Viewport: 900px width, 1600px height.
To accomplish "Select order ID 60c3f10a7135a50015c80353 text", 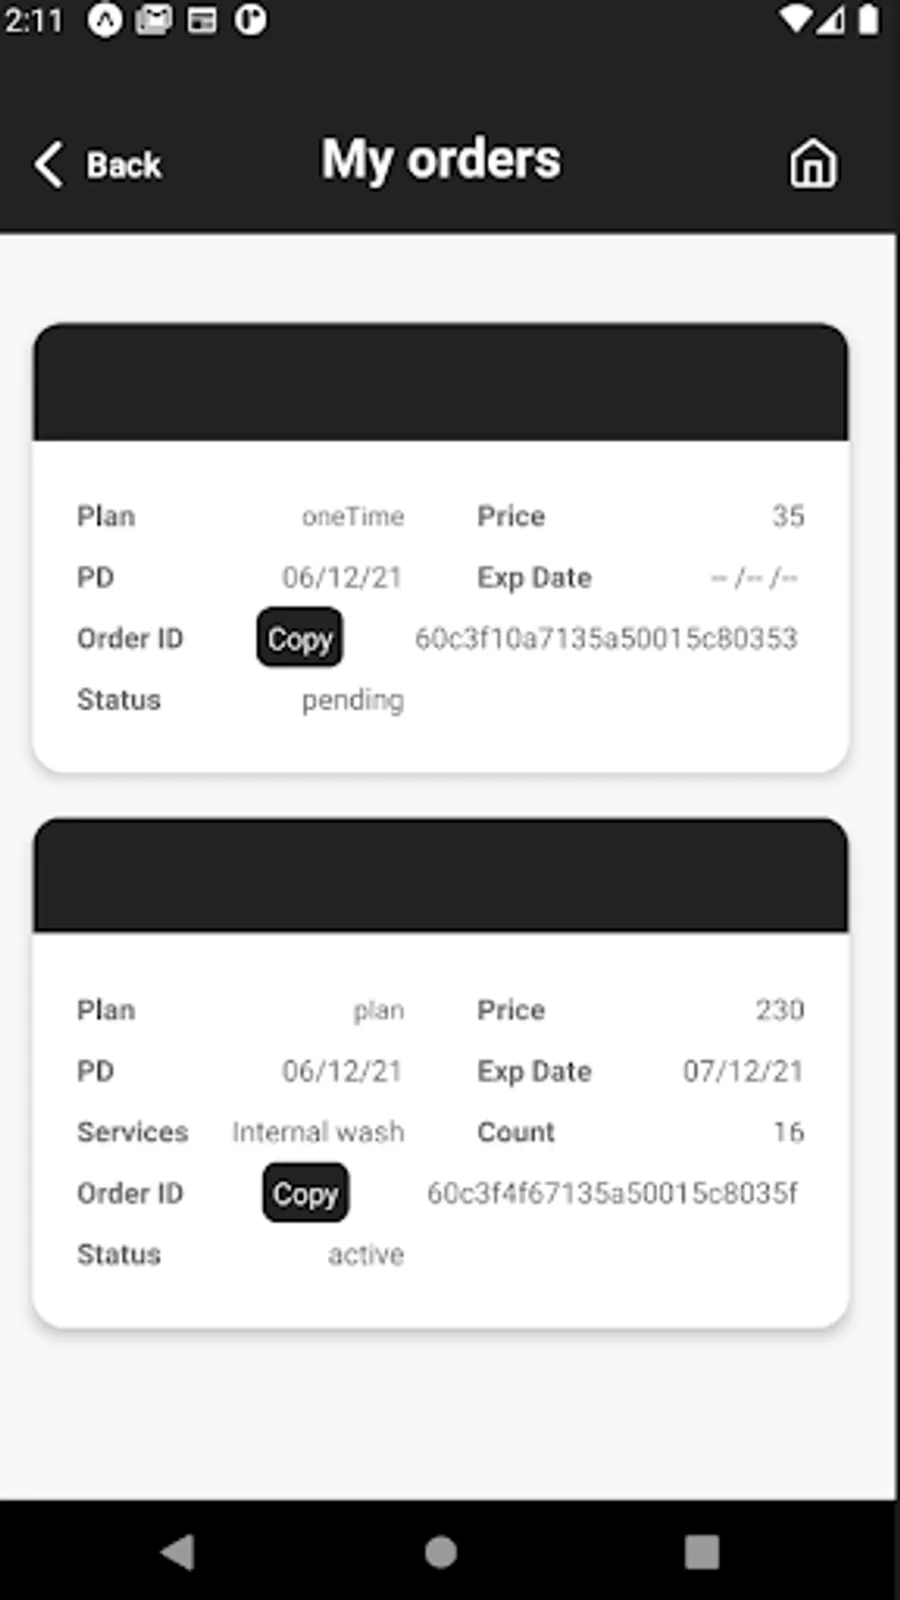I will point(606,638).
